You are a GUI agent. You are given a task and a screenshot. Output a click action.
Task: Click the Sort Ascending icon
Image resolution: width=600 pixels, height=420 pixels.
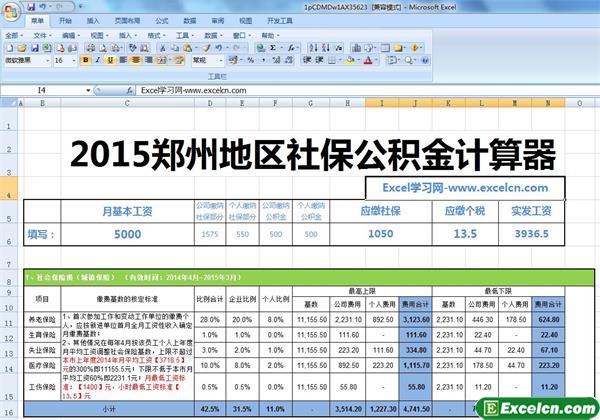313,48
